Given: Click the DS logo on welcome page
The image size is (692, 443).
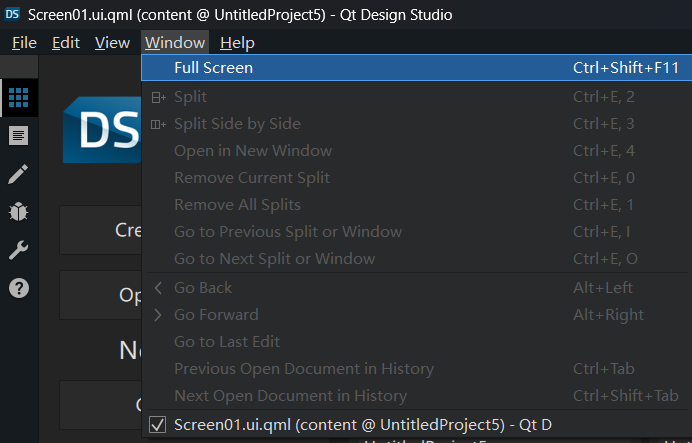Looking at the screenshot, I should click(x=102, y=130).
